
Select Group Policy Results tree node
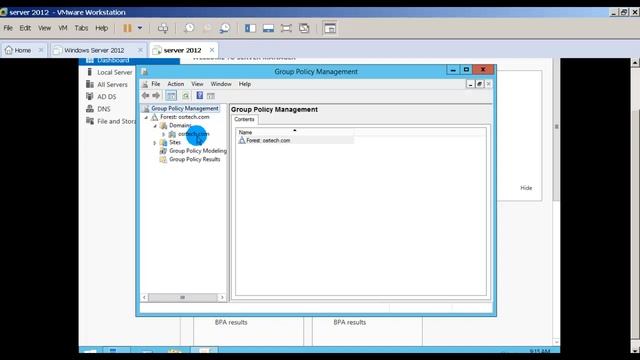(194, 159)
